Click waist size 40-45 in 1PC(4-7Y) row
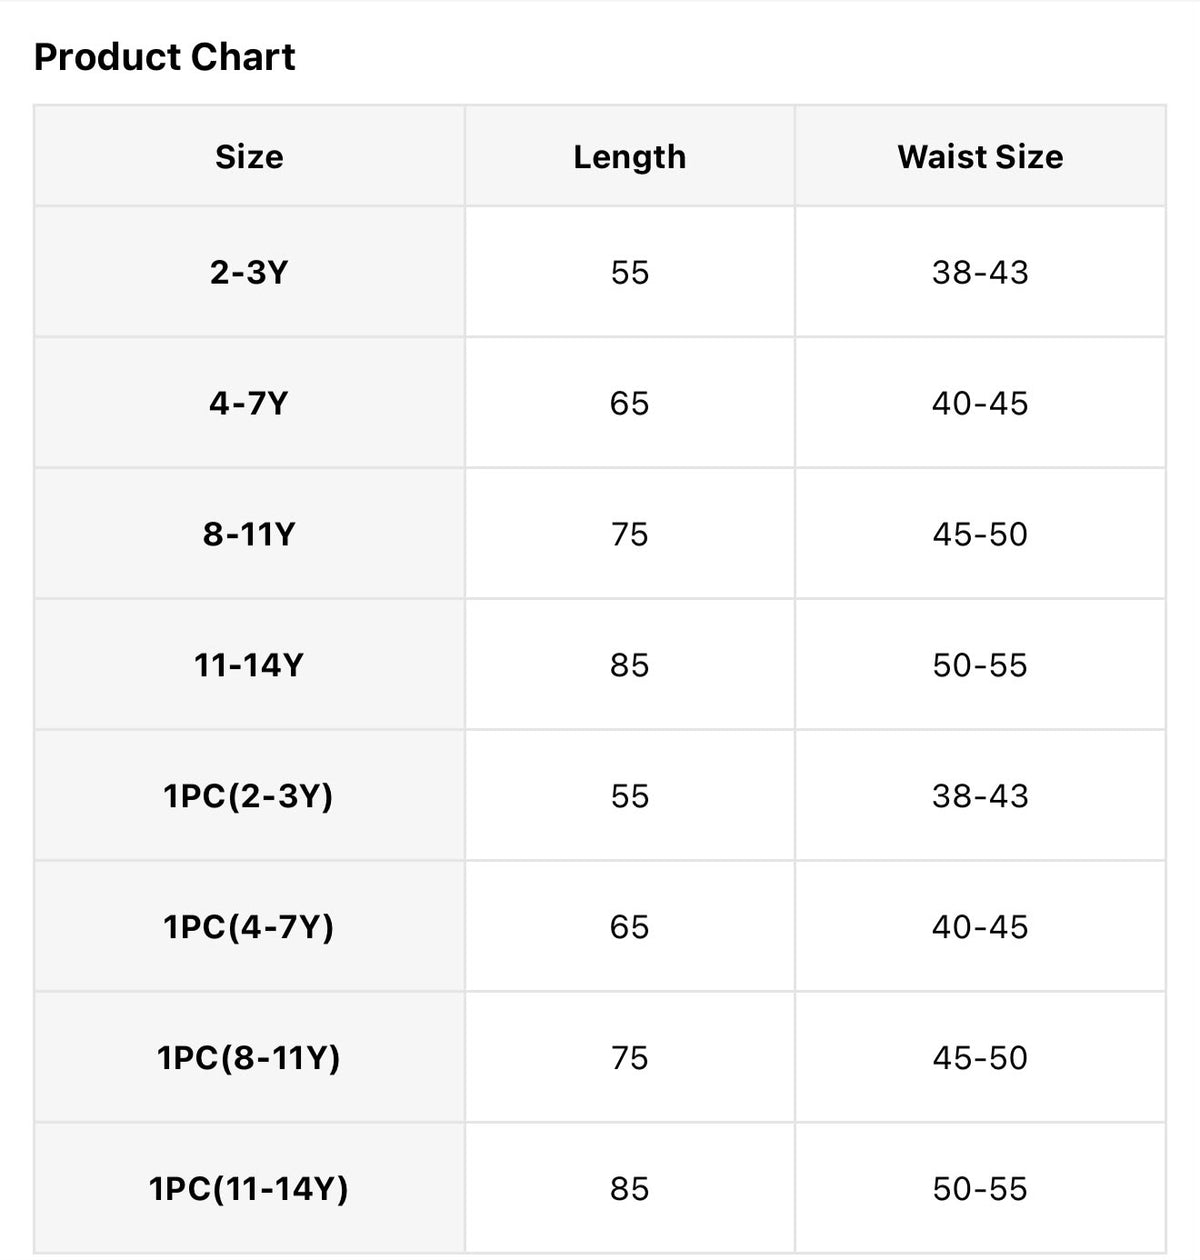Screen dimensions: 1200x1260 tap(980, 927)
